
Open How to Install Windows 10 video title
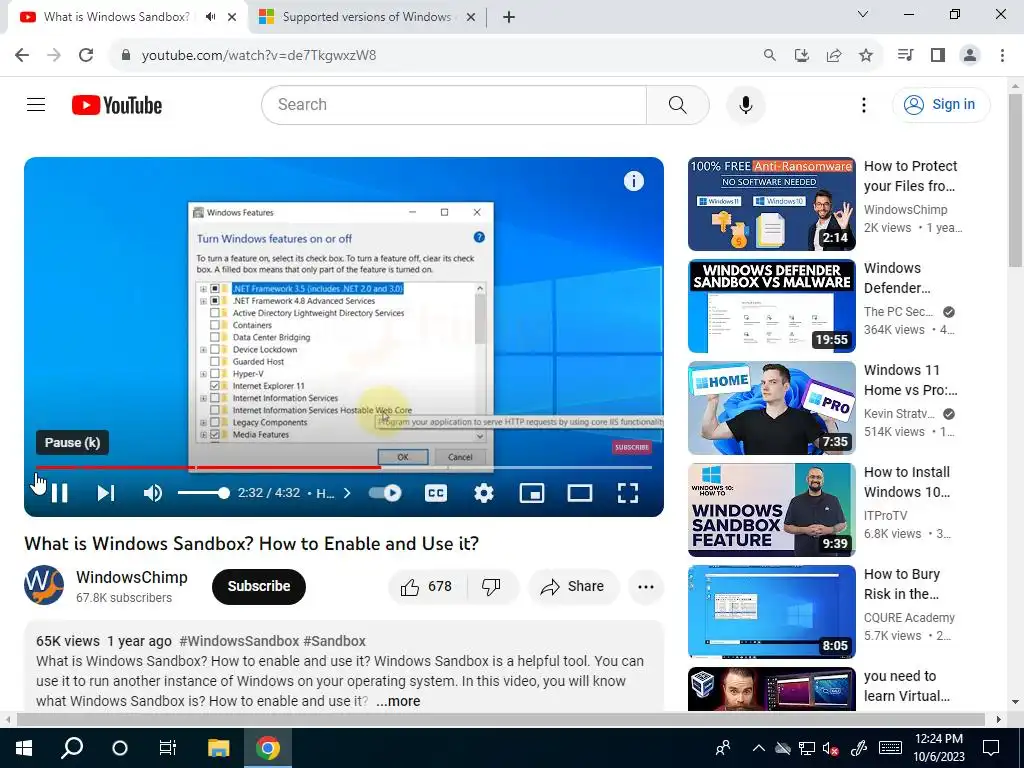tap(907, 482)
